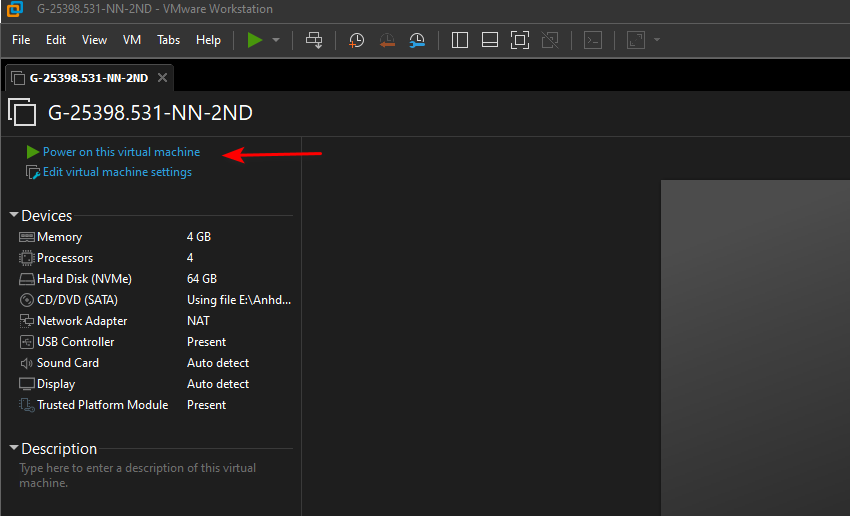
Task: Open the VM menu
Action: tap(132, 40)
